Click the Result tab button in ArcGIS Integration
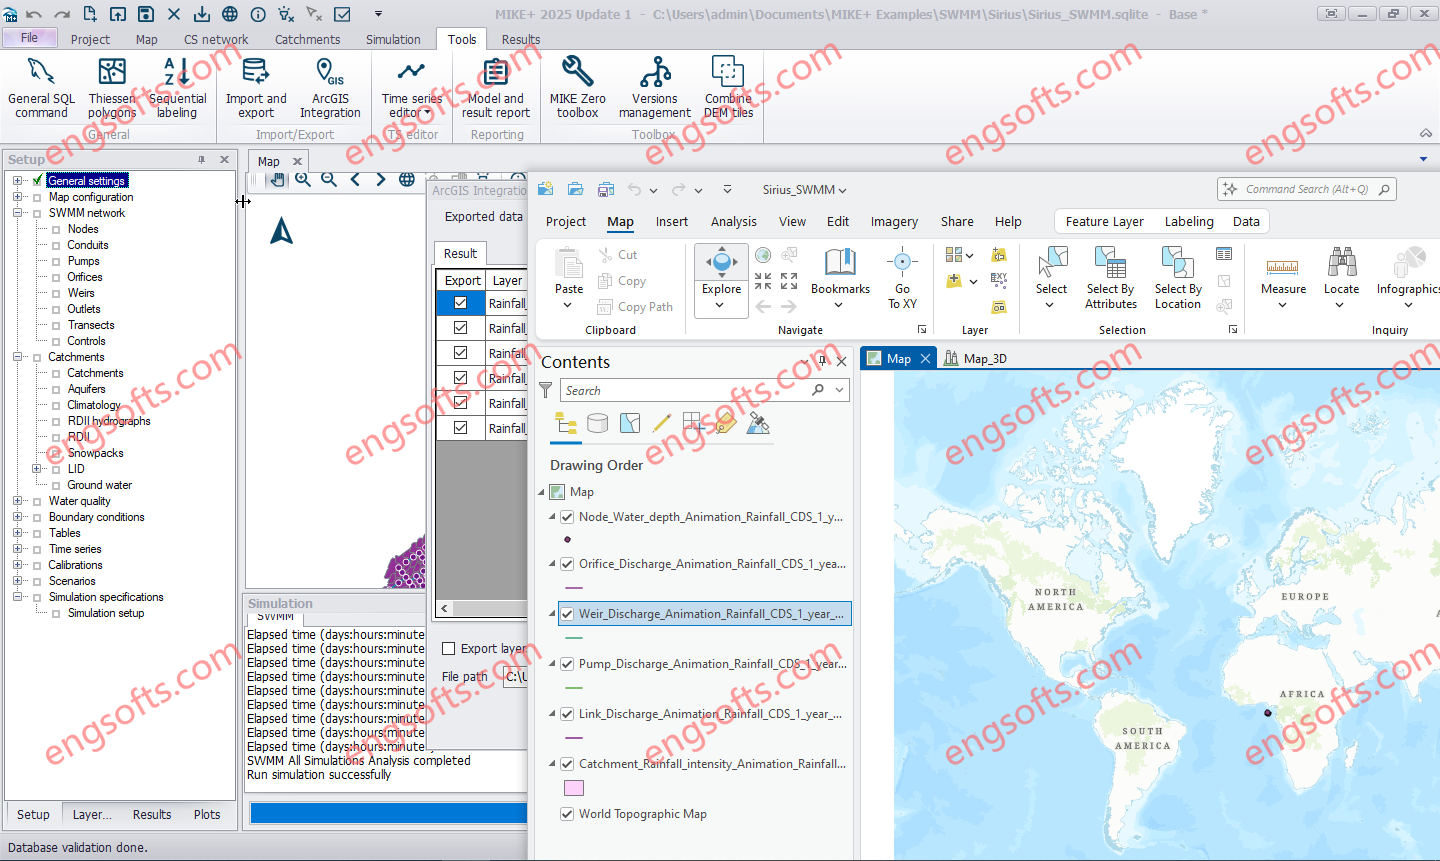The image size is (1440, 861). 460,254
